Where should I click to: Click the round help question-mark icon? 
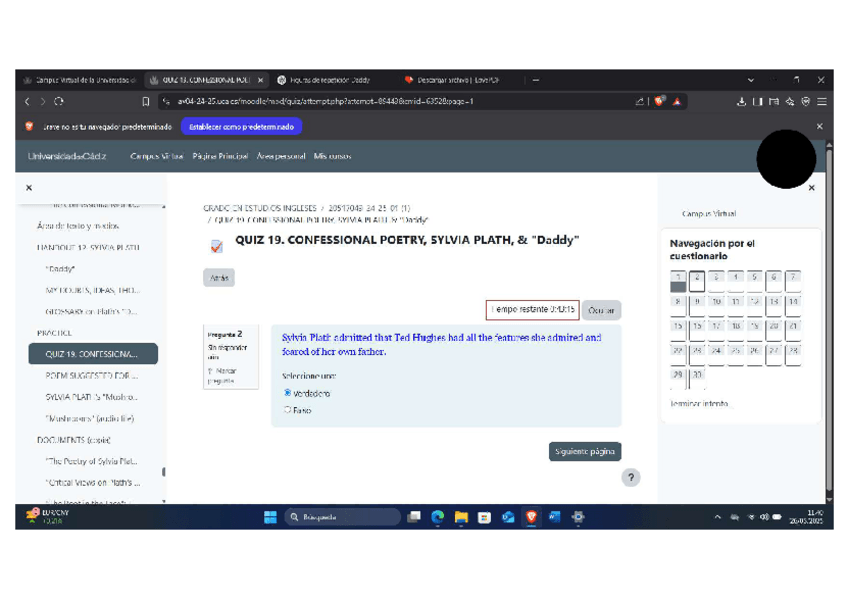coord(630,478)
